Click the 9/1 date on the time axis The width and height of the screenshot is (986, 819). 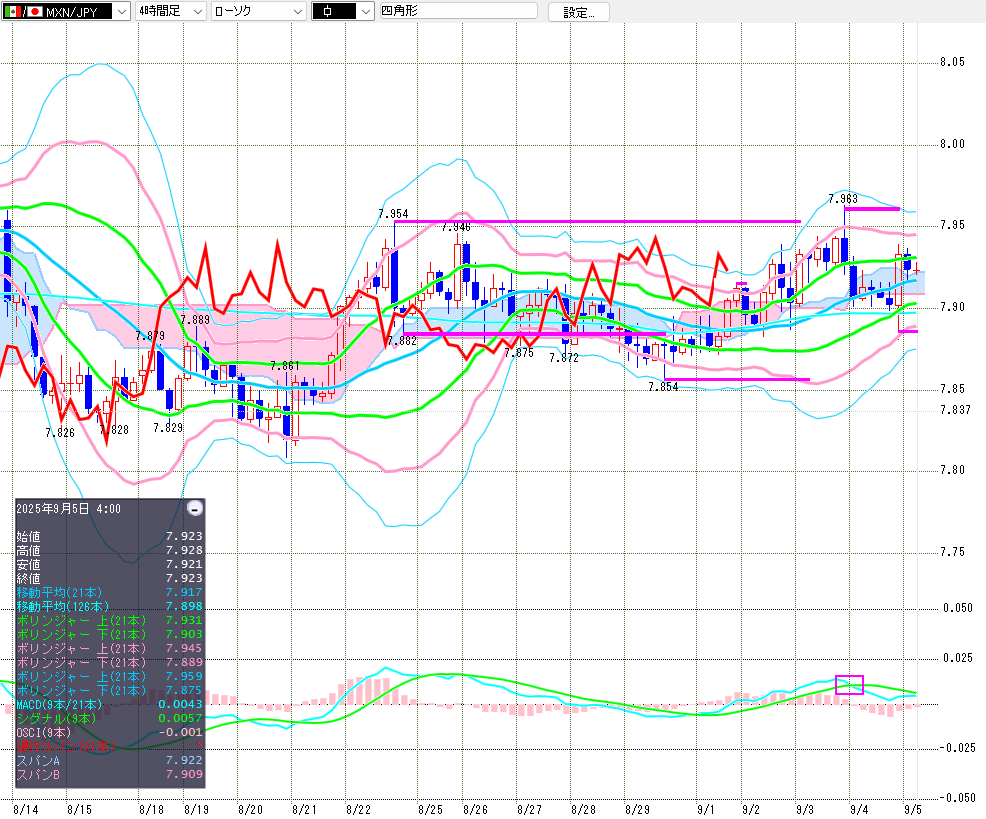tap(706, 810)
